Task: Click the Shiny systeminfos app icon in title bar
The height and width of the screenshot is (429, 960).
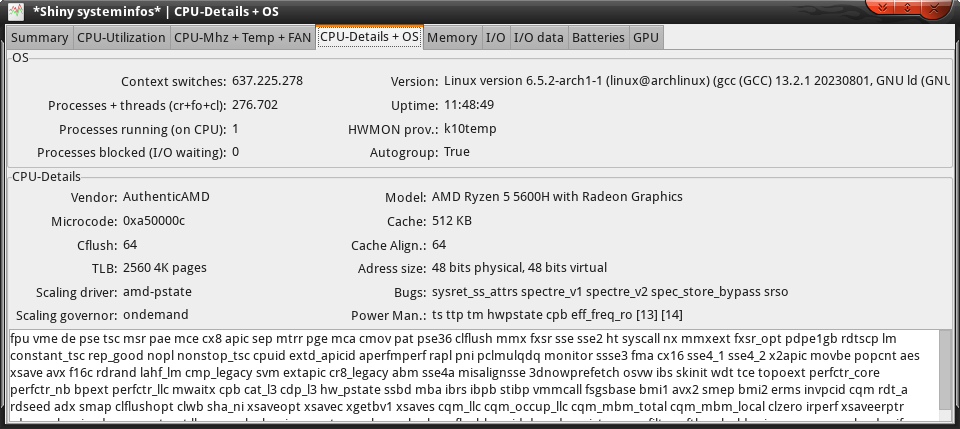Action: pyautogui.click(x=15, y=11)
